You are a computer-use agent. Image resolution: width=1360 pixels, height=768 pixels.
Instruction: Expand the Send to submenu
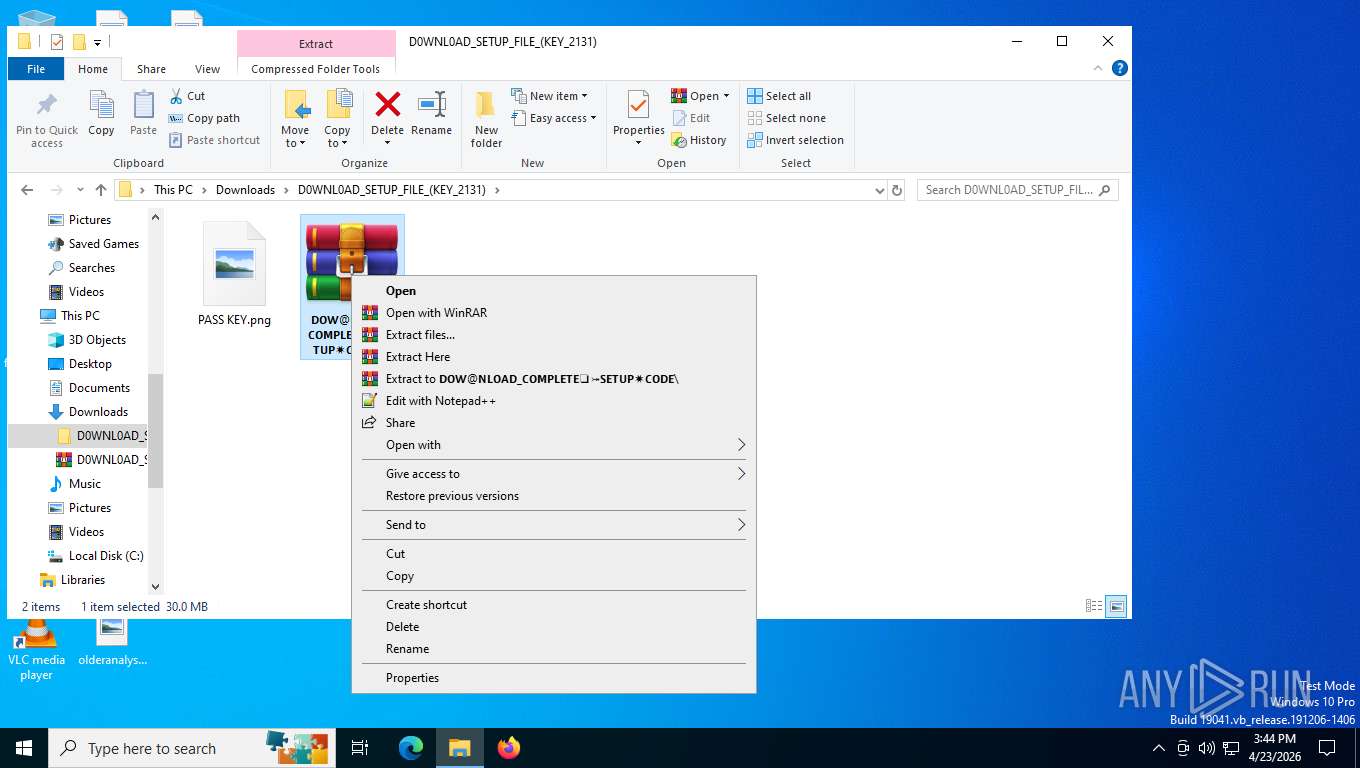coord(554,525)
